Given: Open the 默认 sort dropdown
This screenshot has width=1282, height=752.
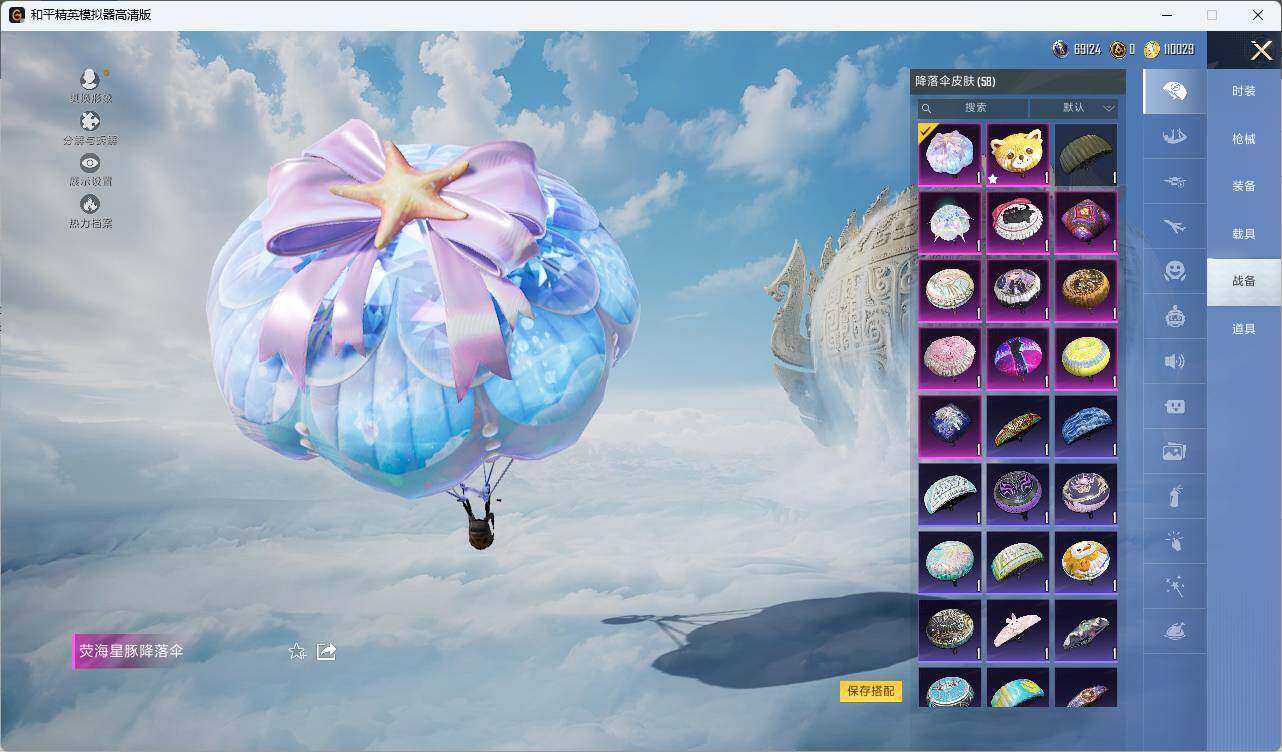Looking at the screenshot, I should point(1074,108).
